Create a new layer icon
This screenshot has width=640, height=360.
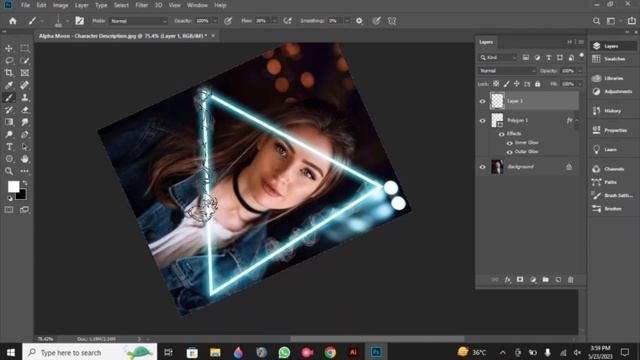click(558, 280)
